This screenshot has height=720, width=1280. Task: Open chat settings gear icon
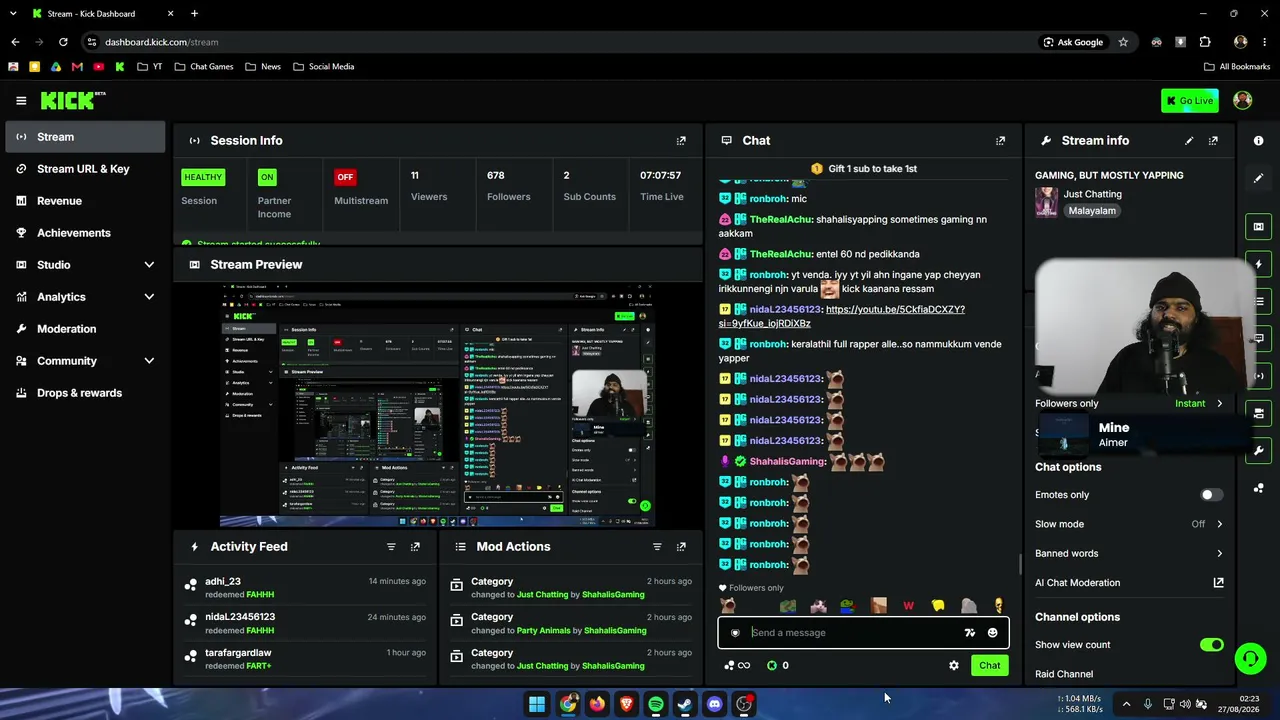tap(954, 665)
